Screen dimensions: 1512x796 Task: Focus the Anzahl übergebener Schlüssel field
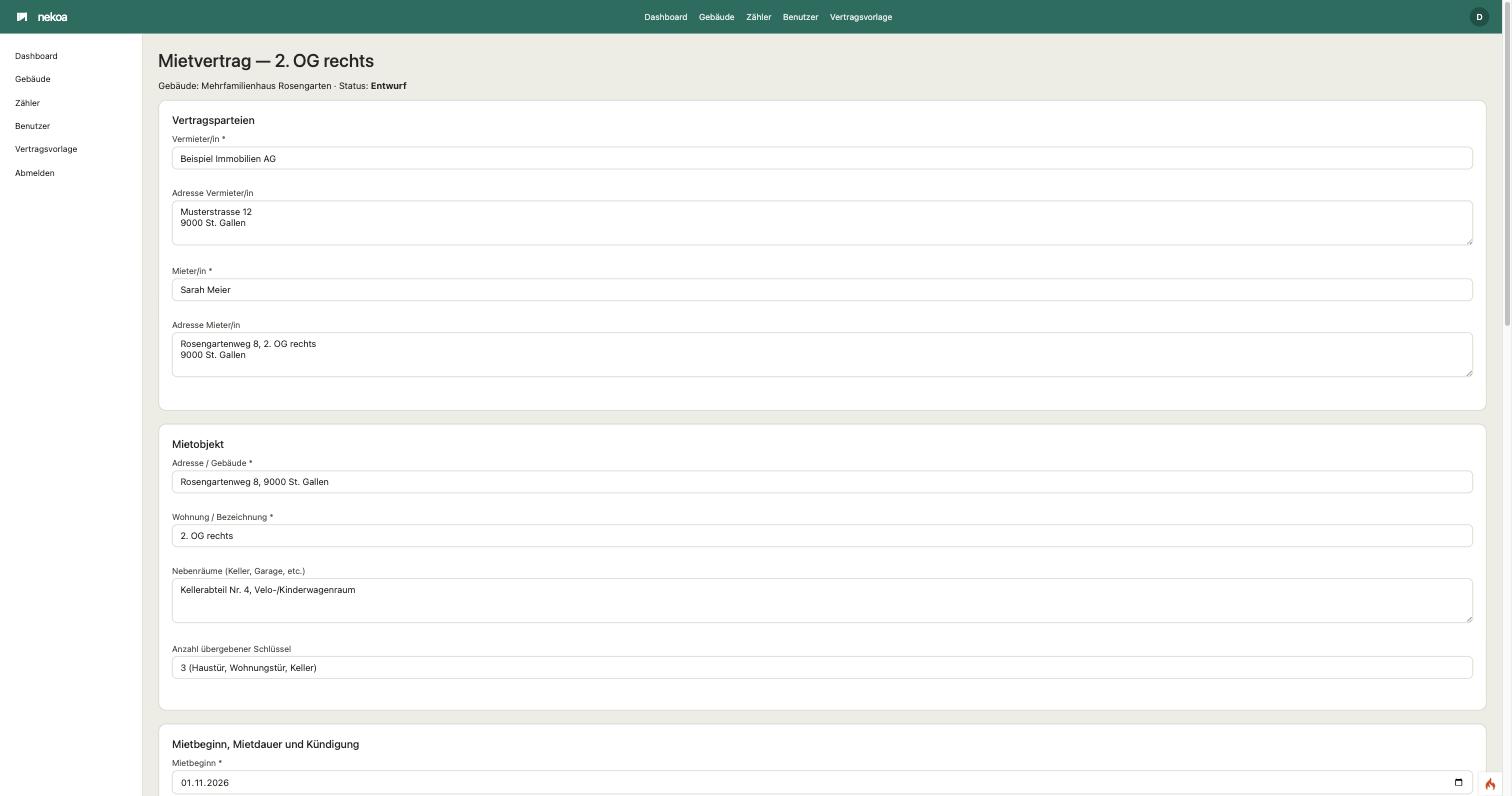coord(822,667)
